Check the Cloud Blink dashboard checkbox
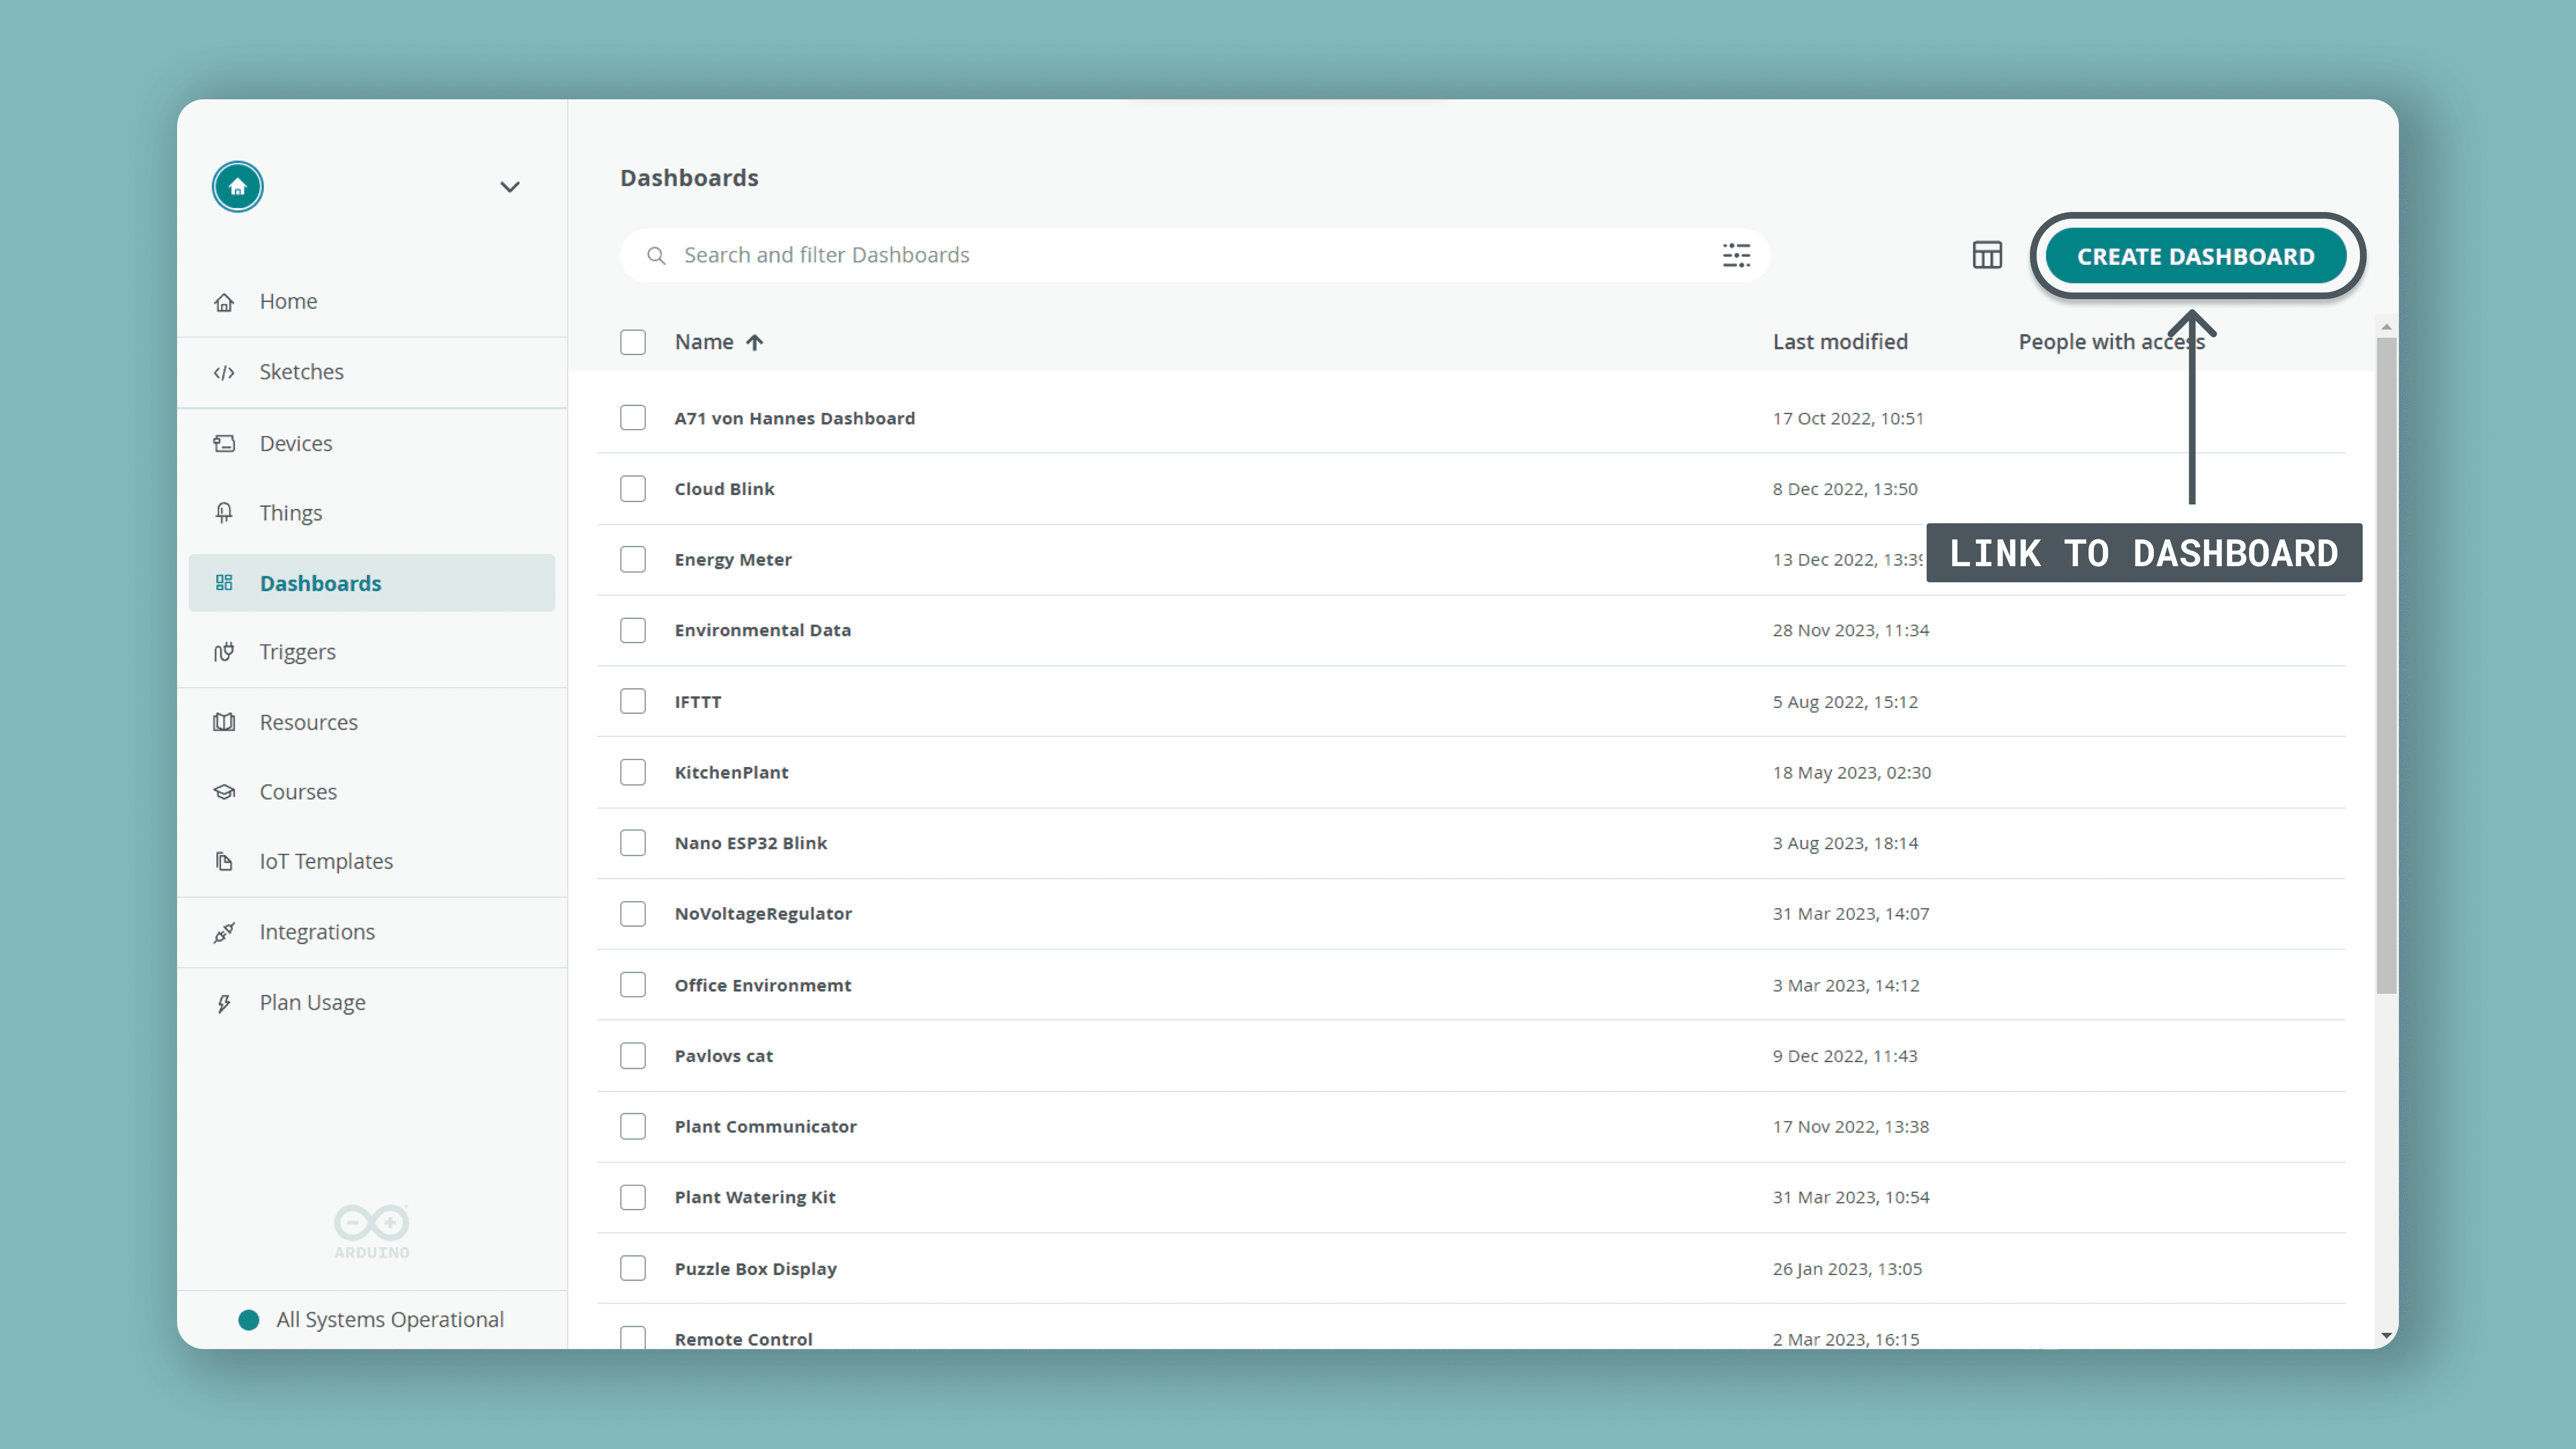The height and width of the screenshot is (1449, 2576). [633, 489]
